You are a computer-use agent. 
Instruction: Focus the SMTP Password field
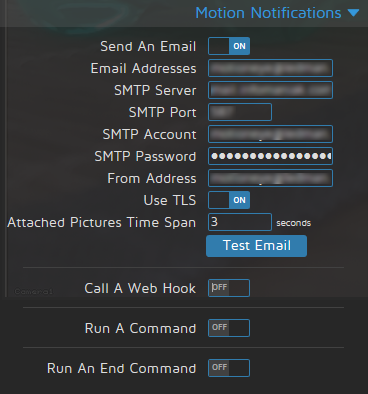(270, 156)
